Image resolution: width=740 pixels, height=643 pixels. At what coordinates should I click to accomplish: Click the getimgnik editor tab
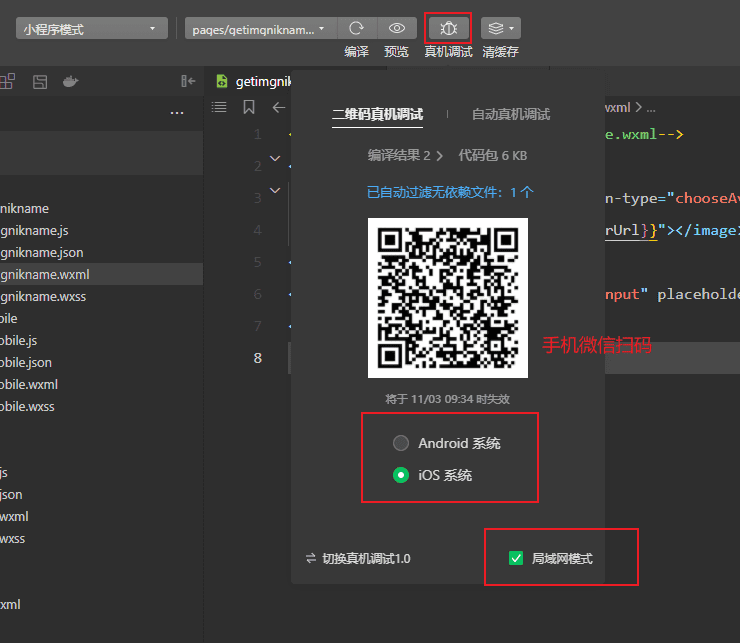(252, 81)
